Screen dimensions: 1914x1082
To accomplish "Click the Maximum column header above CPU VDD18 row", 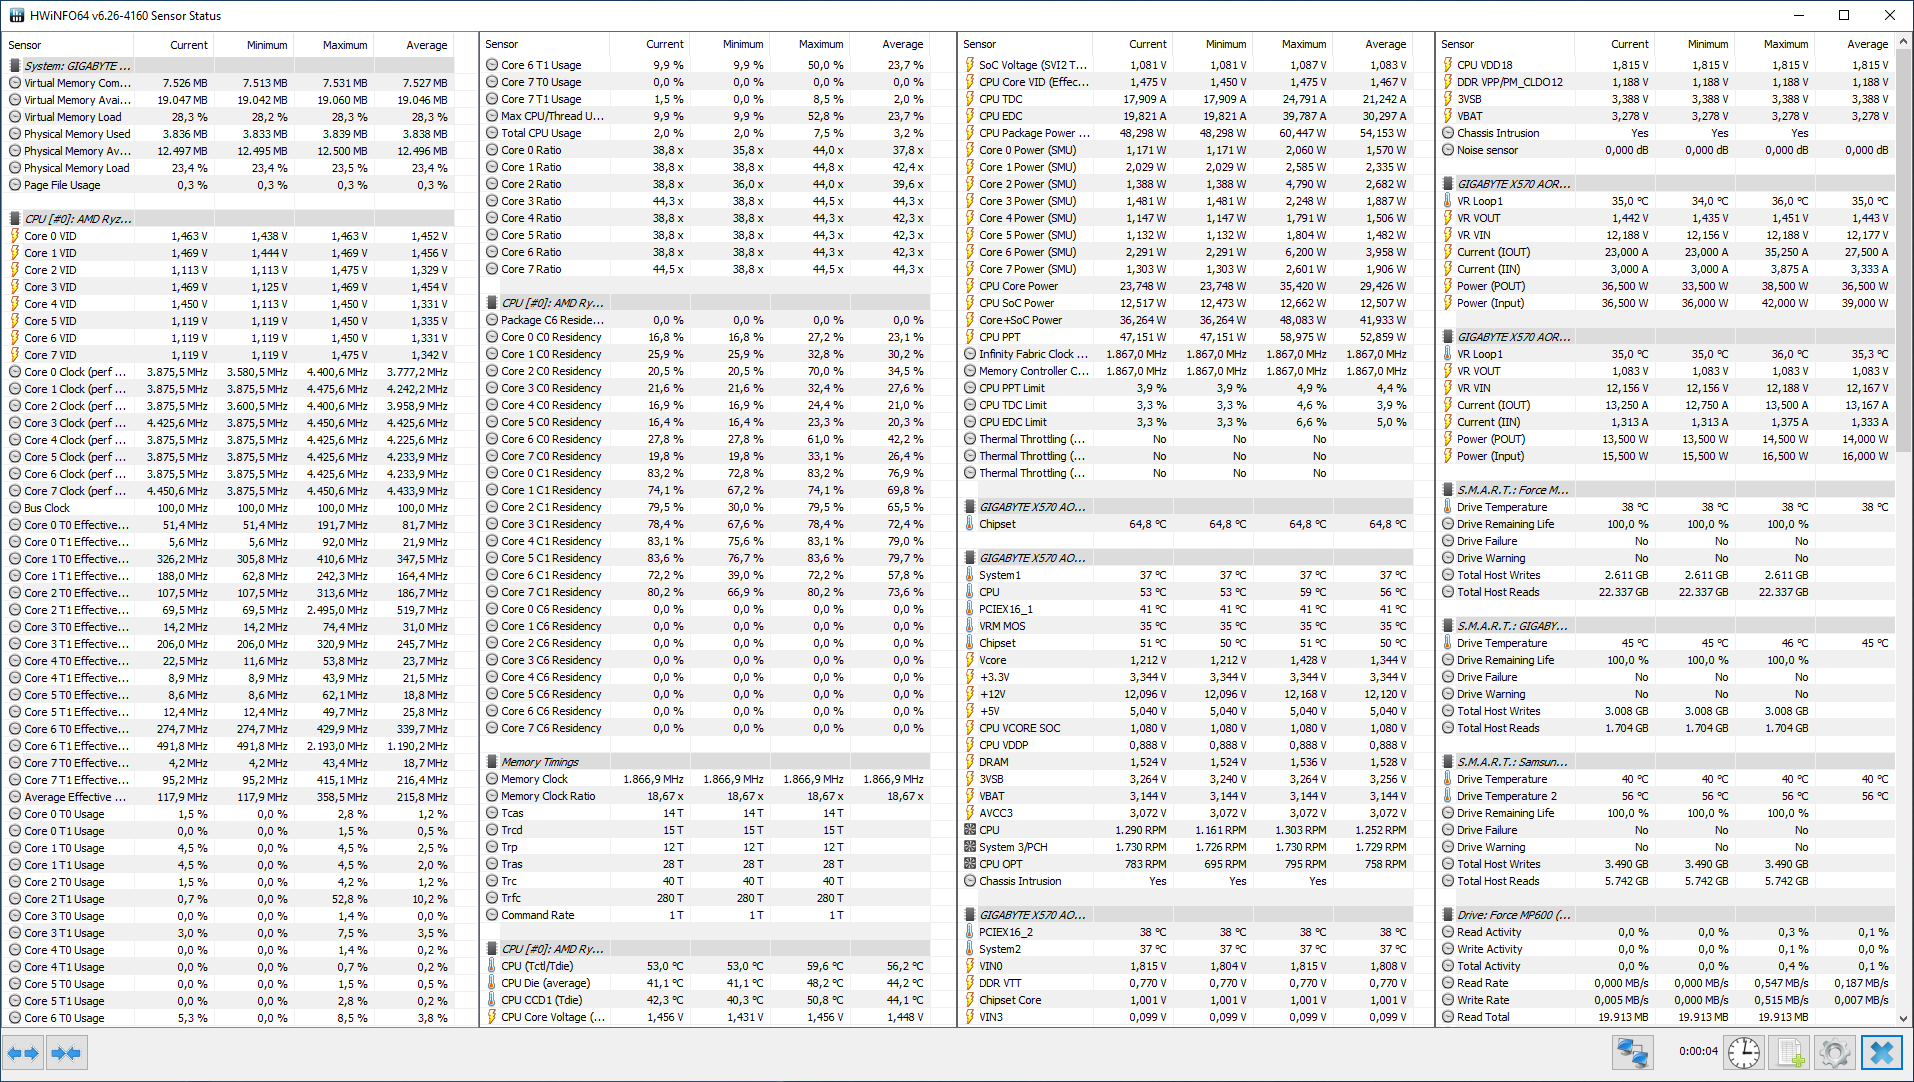I will pos(1774,44).
